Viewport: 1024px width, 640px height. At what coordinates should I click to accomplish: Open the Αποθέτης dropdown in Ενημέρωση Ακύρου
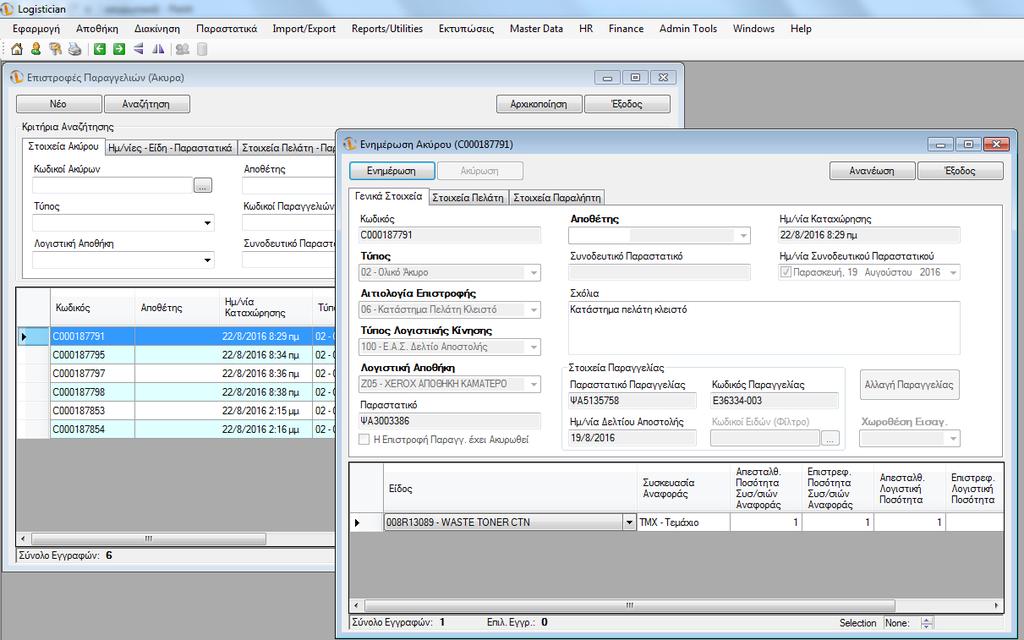tap(743, 235)
